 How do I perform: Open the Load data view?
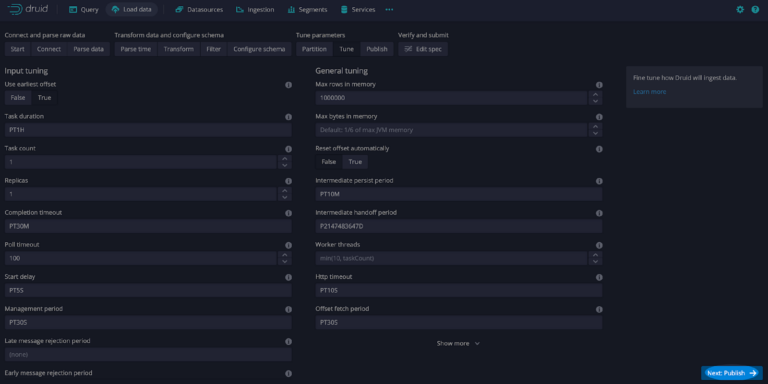coord(131,9)
